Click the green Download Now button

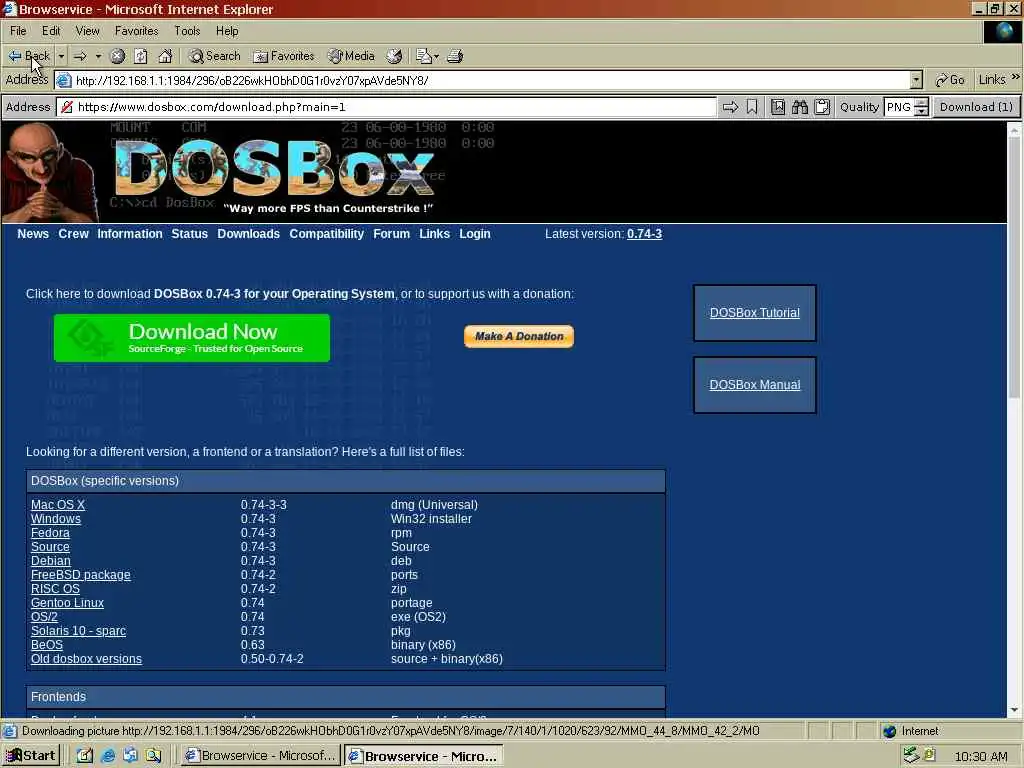192,338
